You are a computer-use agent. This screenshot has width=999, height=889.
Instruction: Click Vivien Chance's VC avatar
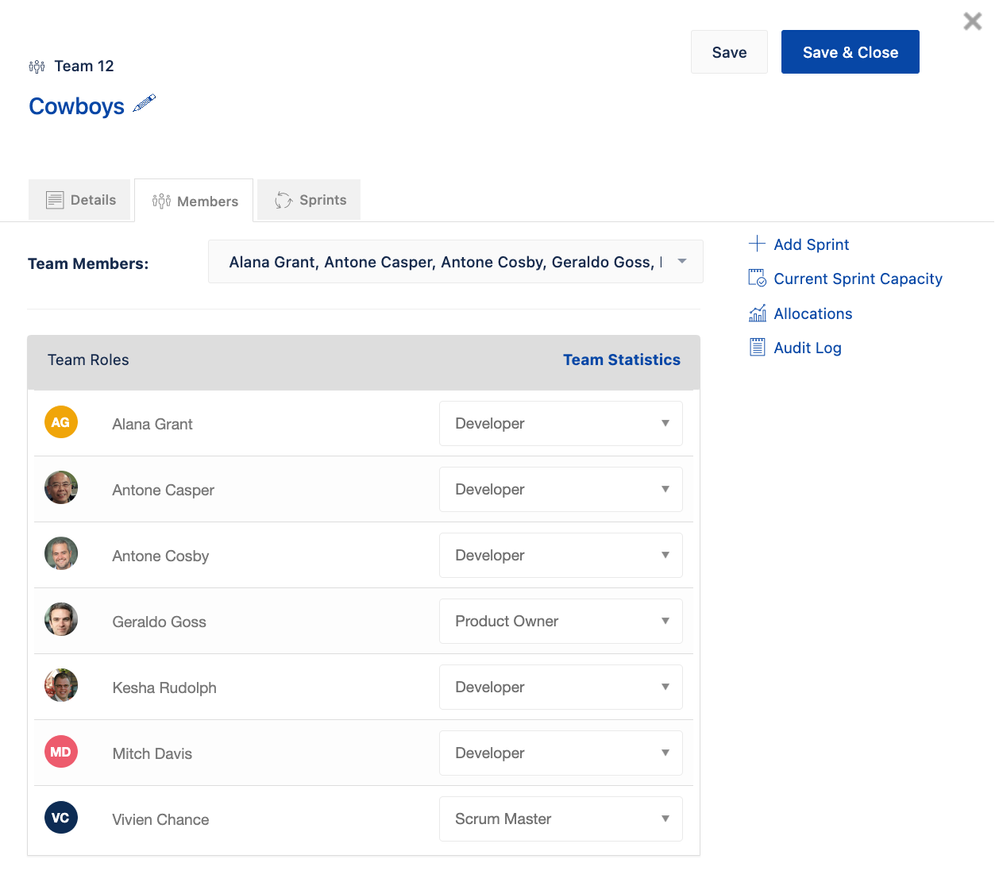coord(61,819)
